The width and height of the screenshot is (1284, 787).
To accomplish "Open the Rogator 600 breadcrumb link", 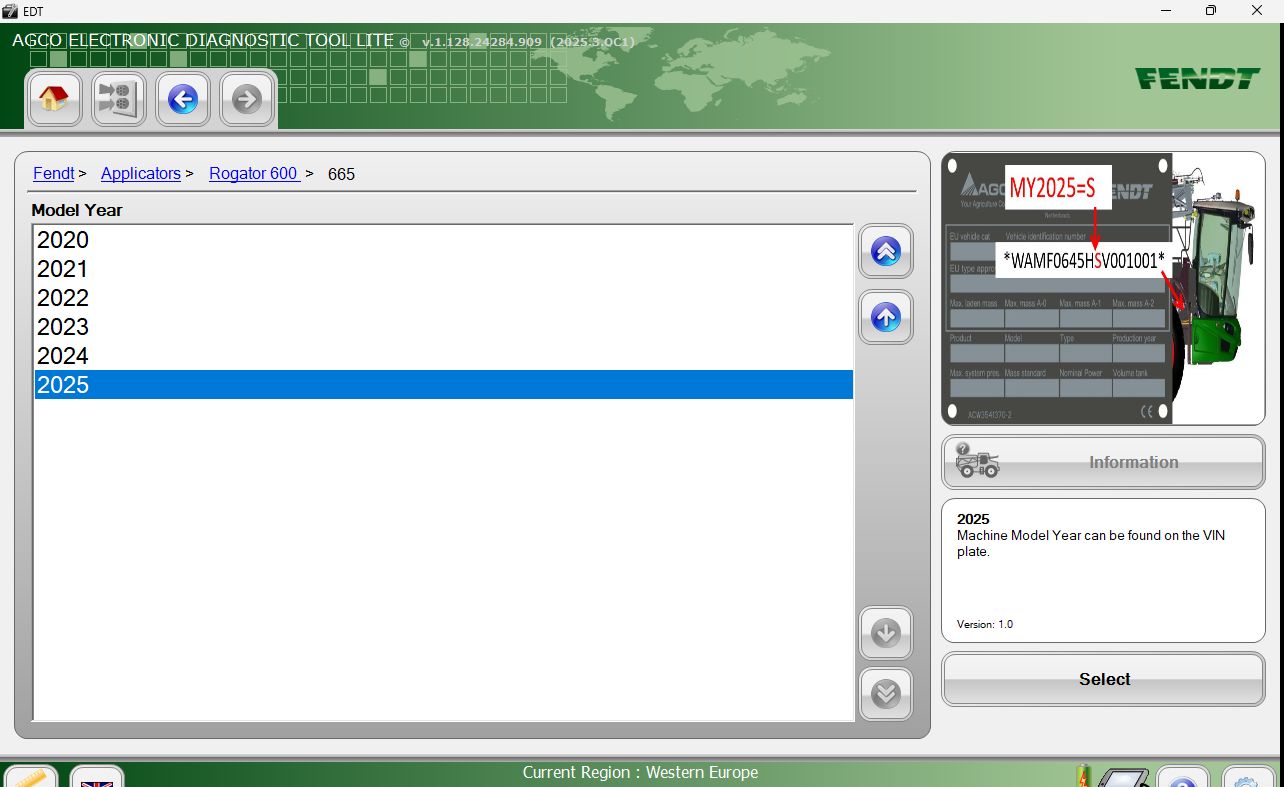I will coord(254,173).
